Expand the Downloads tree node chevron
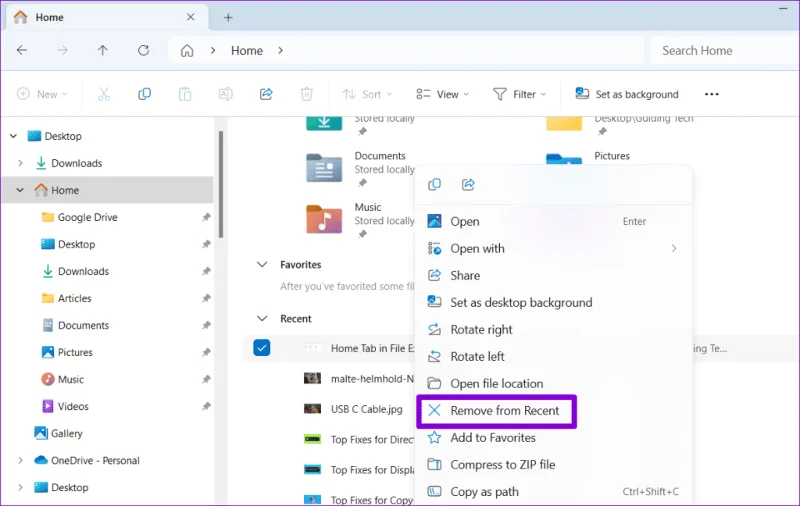The image size is (800, 506). [x=20, y=163]
